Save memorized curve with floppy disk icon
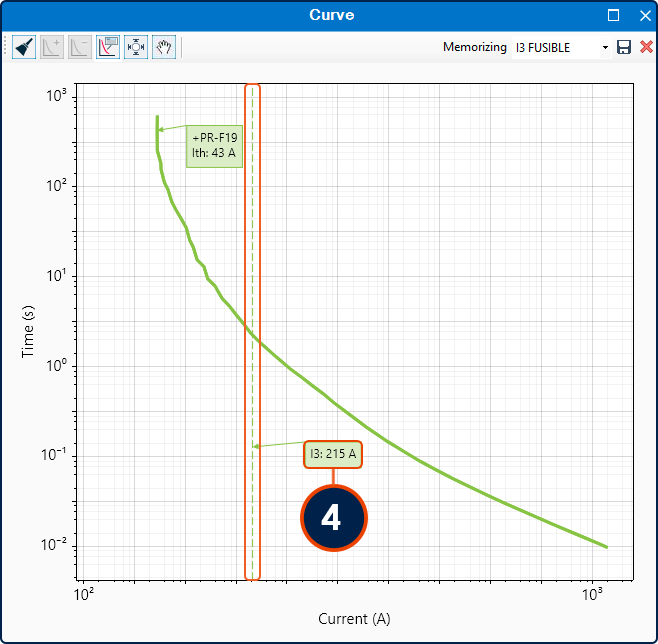658x644 pixels. click(624, 47)
